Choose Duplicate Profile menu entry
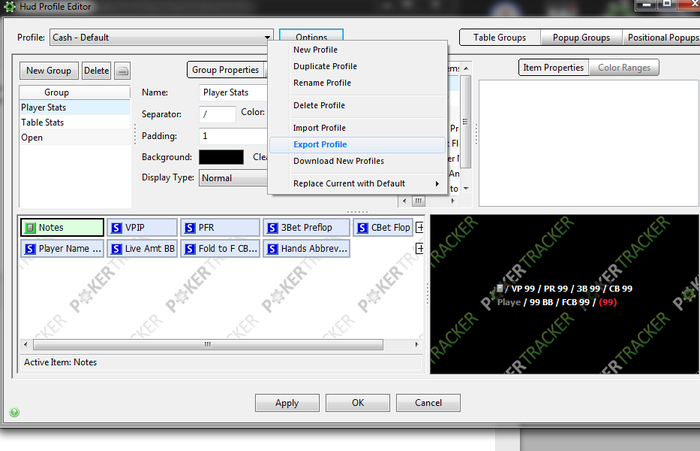The width and height of the screenshot is (700, 451). (358, 66)
